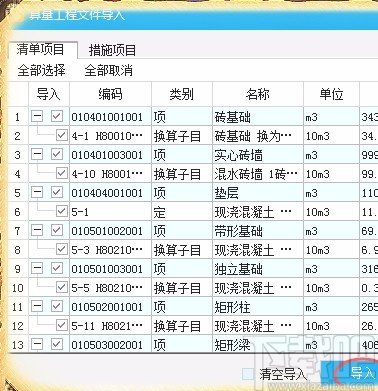Select the name cell 垫层
The image size is (378, 391).
tap(258, 193)
